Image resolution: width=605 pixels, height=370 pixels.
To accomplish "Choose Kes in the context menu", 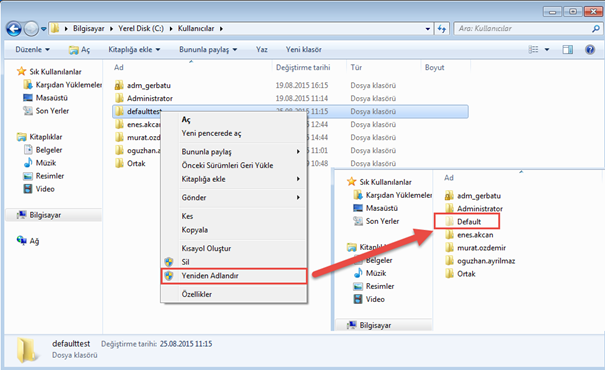I will [x=234, y=216].
